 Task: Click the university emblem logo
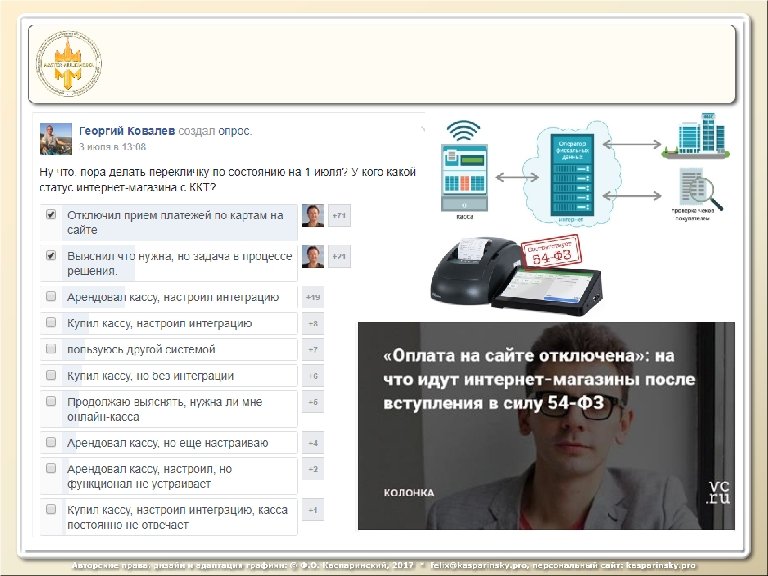pyautogui.click(x=69, y=64)
